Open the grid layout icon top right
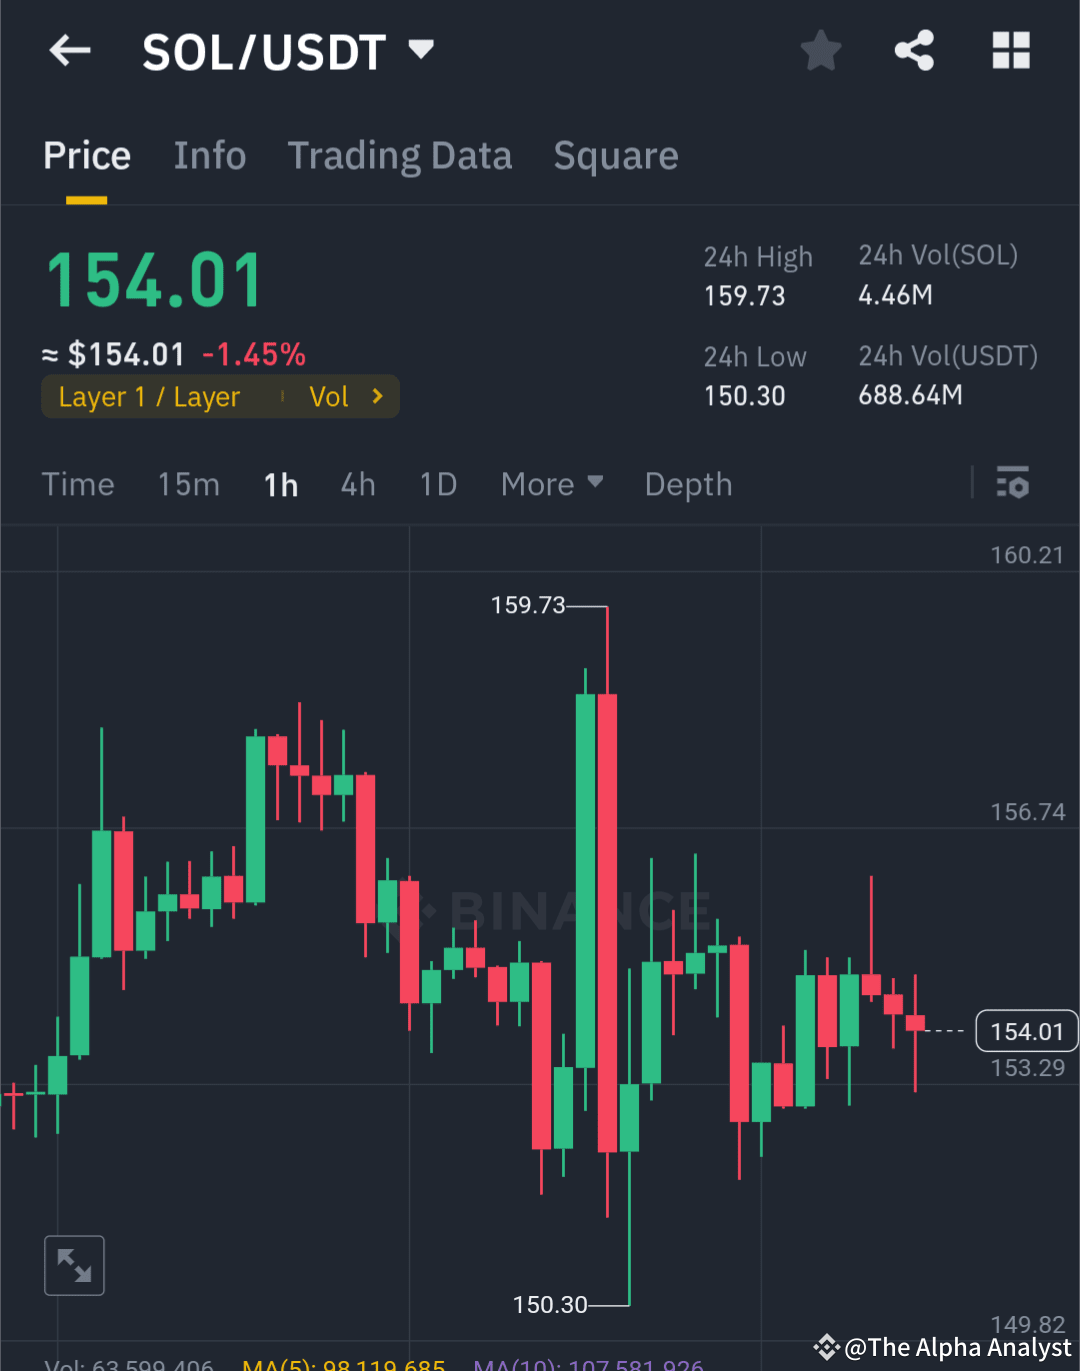 tap(1010, 50)
